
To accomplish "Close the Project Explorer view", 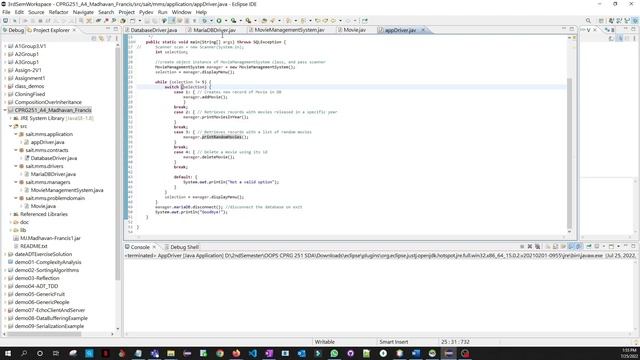I will [x=74, y=30].
